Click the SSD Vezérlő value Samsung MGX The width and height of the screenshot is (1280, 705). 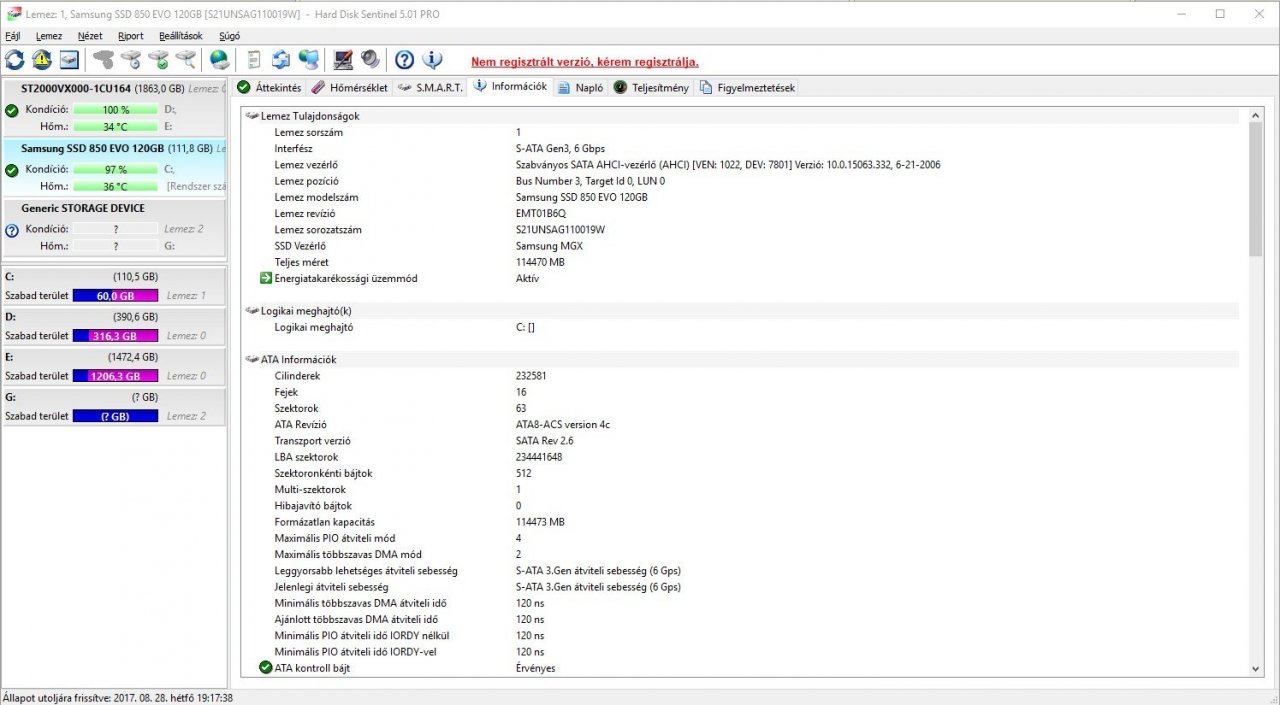click(549, 246)
